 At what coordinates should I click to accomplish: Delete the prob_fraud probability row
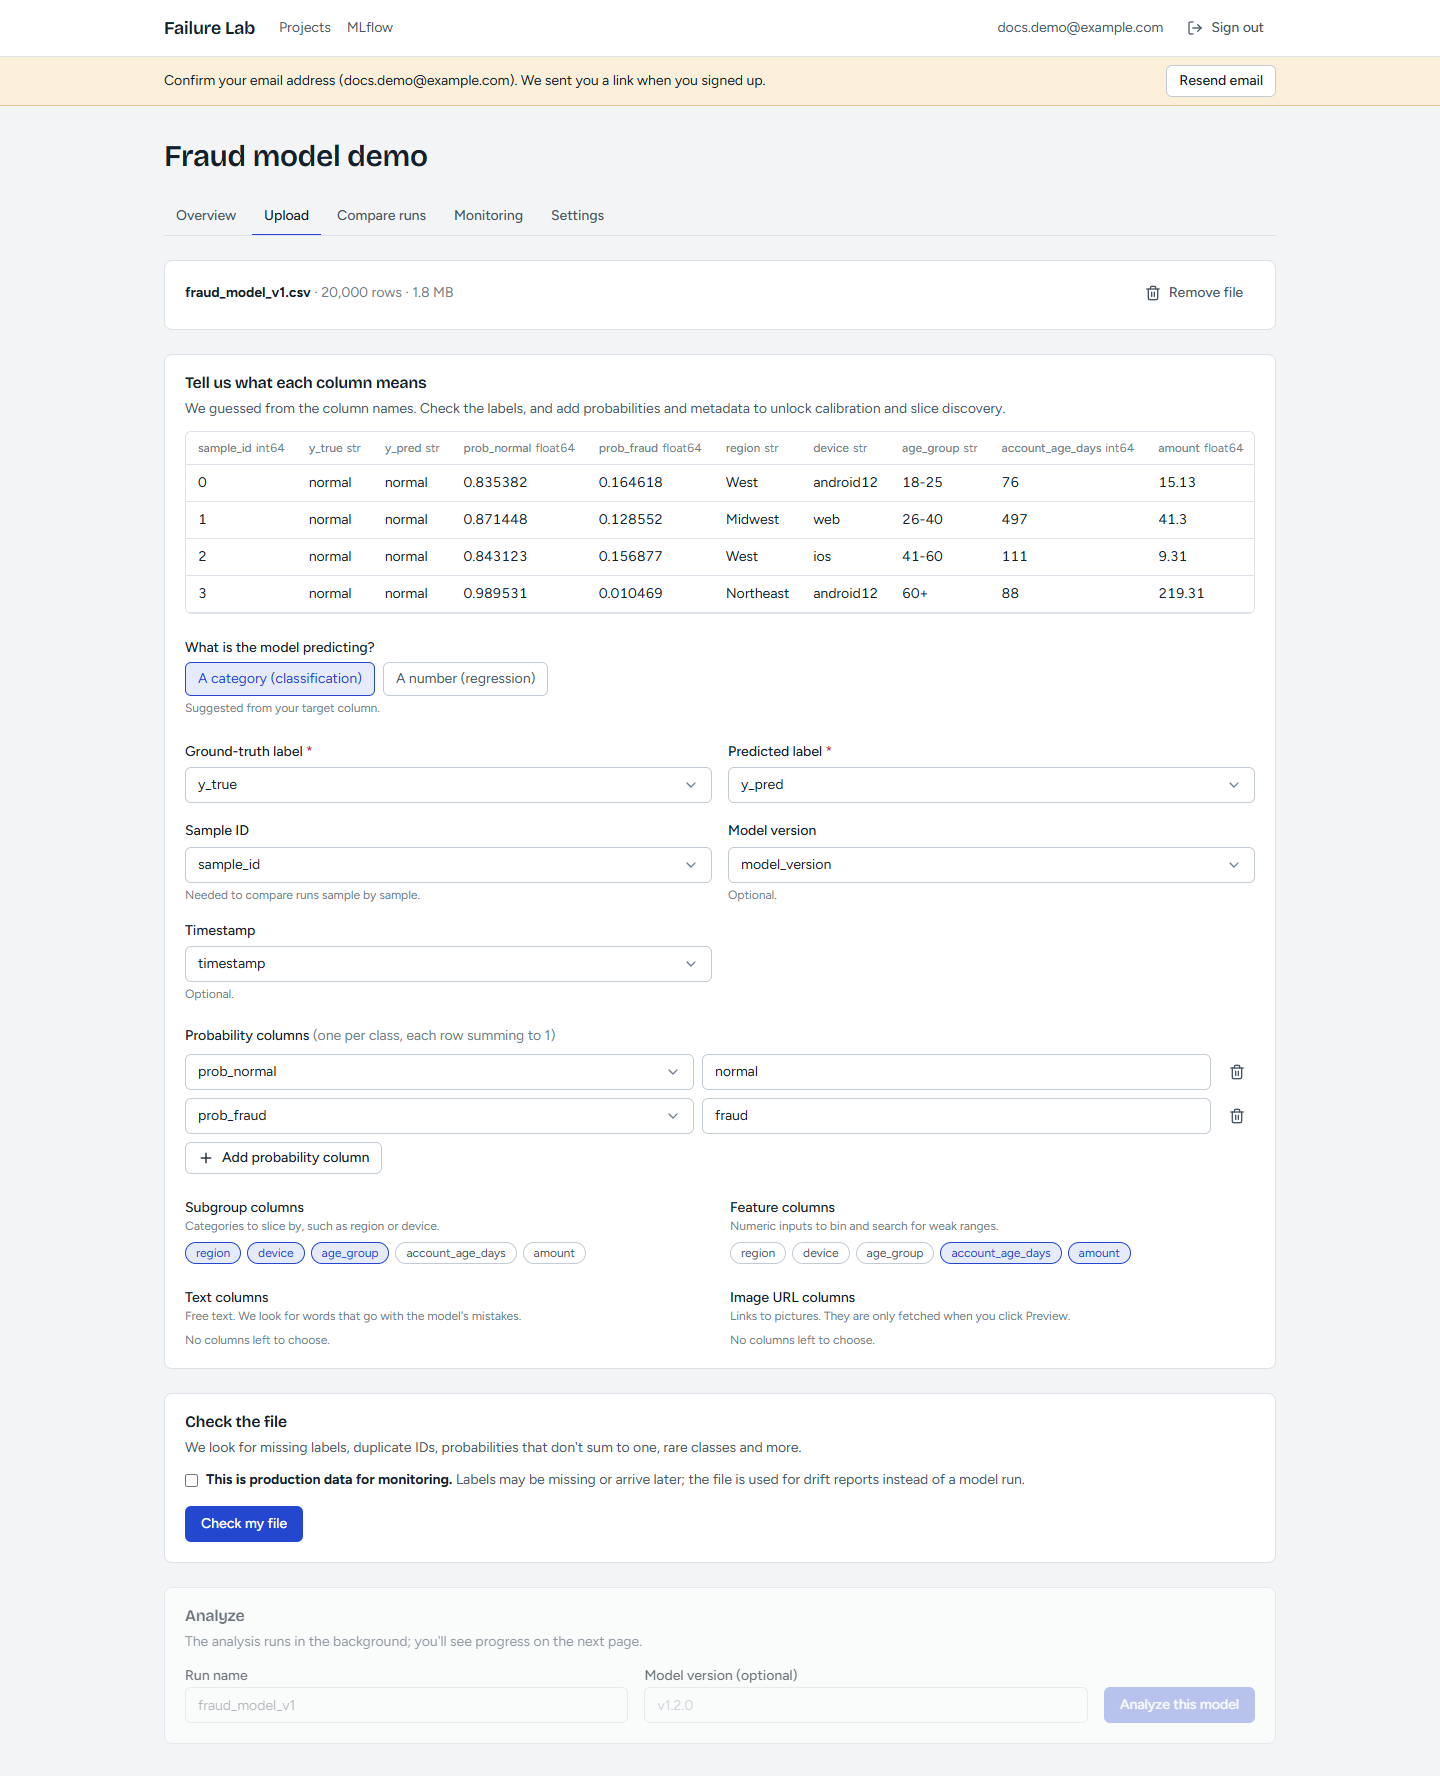1237,1116
